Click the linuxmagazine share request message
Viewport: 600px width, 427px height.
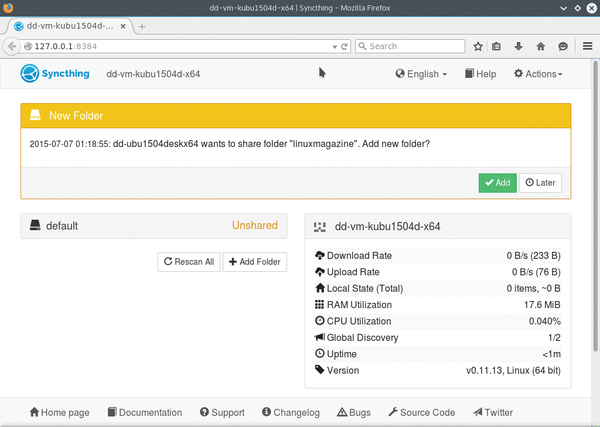[x=230, y=144]
